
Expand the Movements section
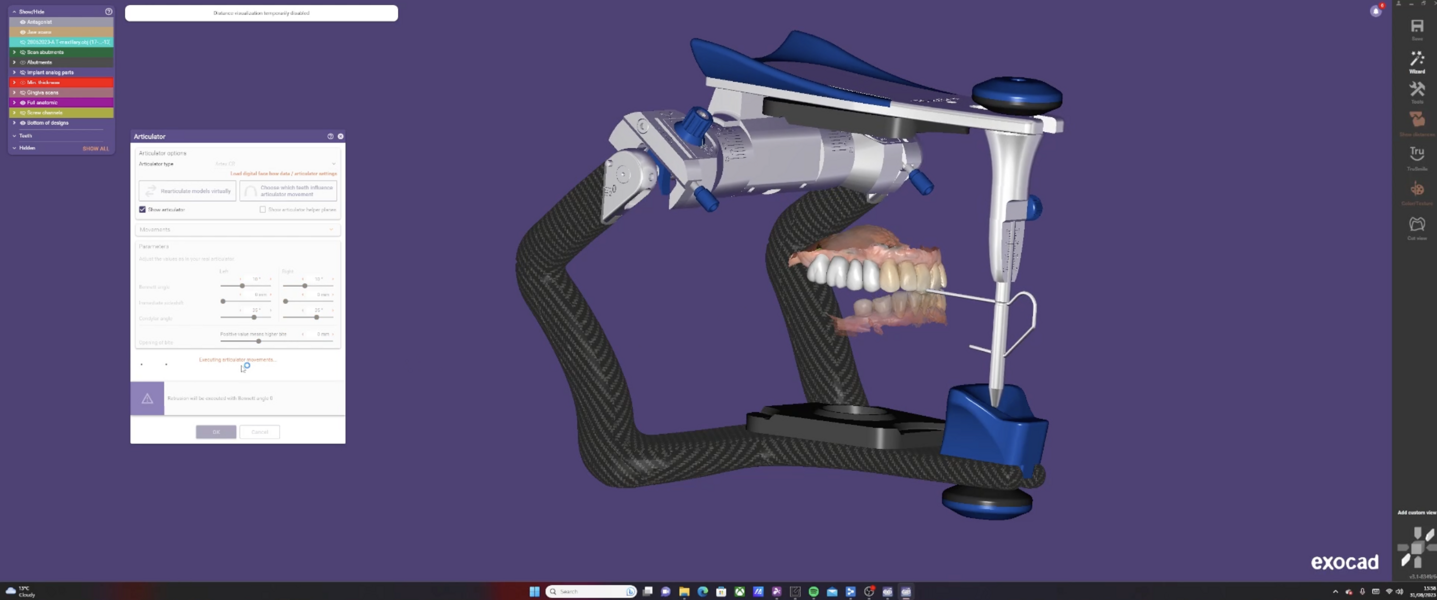pyautogui.click(x=238, y=230)
